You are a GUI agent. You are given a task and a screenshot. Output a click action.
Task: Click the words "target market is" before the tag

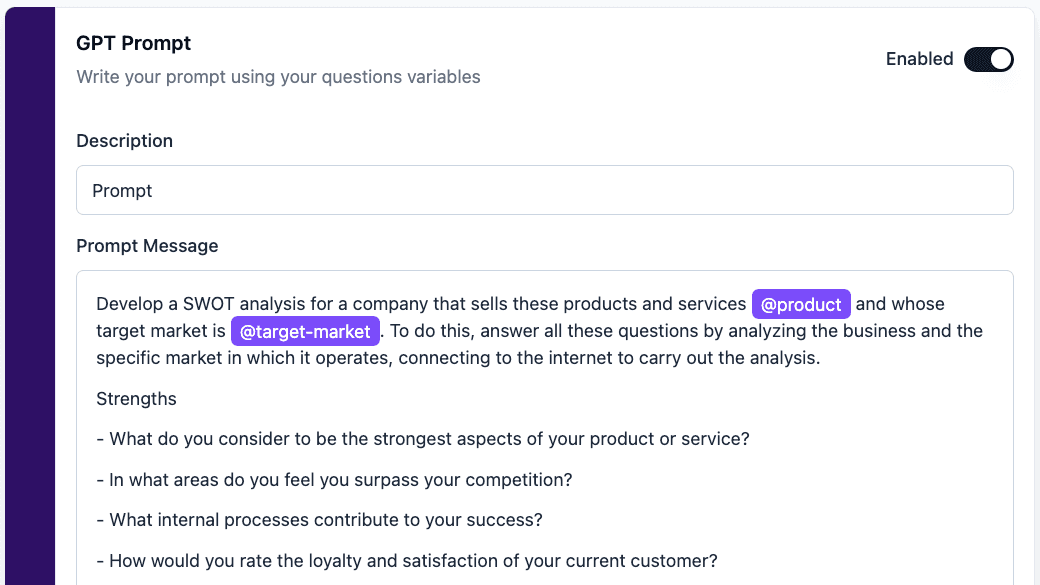161,331
